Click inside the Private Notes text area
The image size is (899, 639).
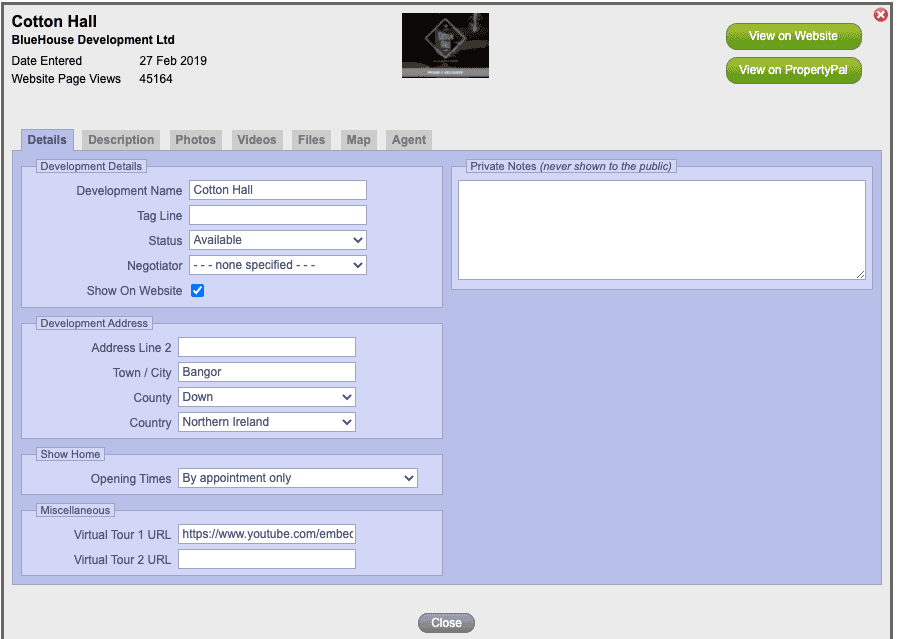pyautogui.click(x=661, y=230)
